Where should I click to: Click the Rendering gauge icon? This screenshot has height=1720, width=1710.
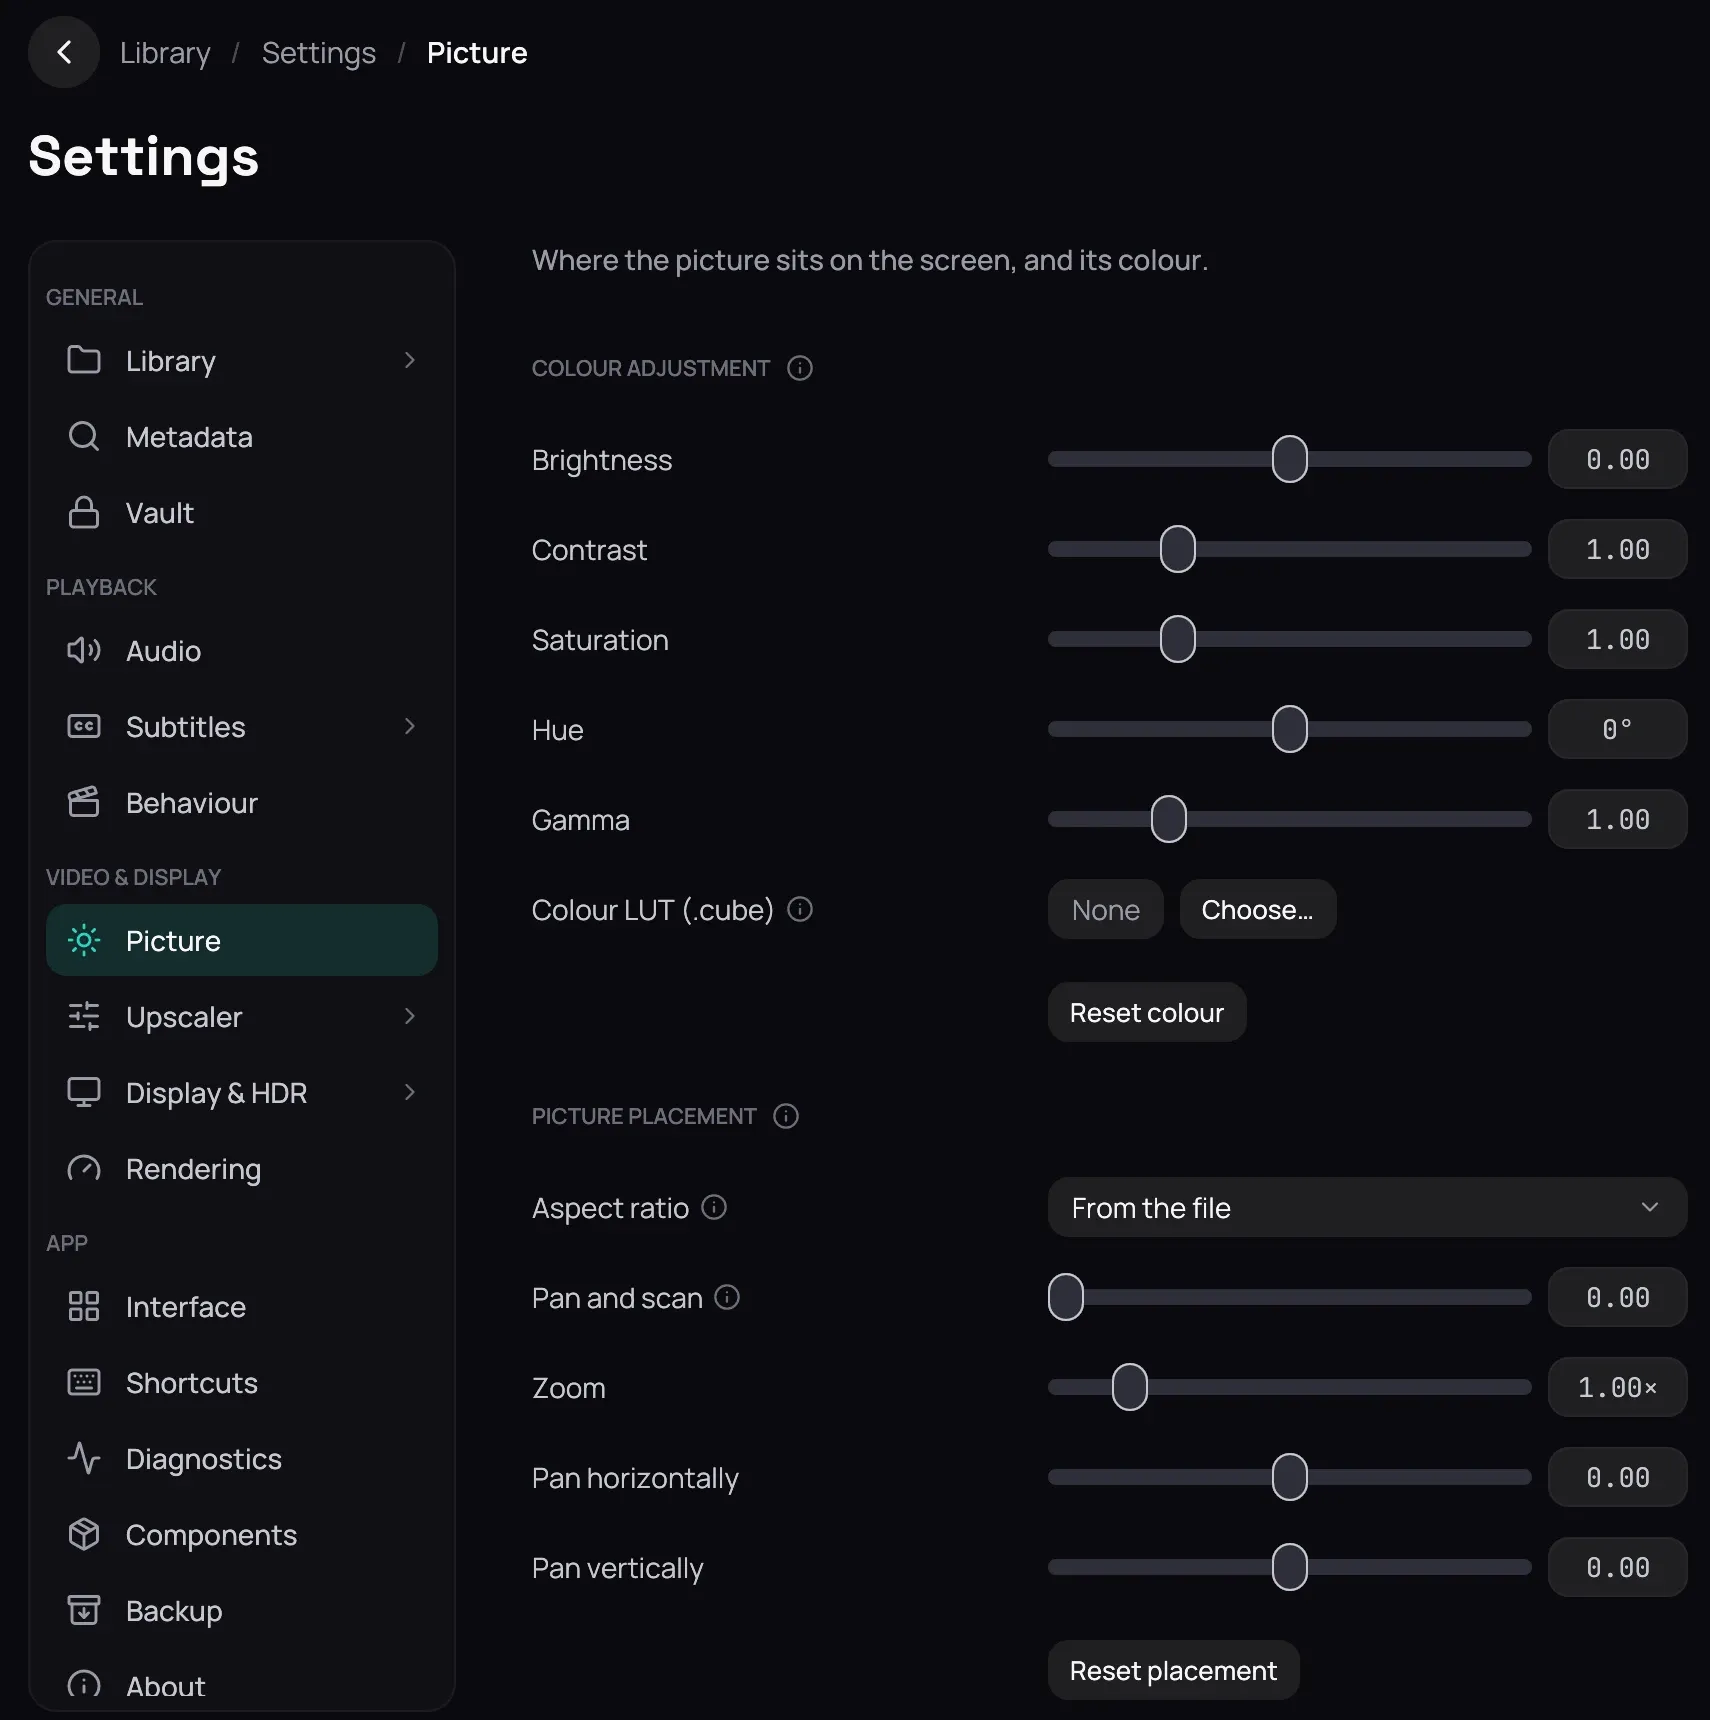pyautogui.click(x=84, y=1168)
